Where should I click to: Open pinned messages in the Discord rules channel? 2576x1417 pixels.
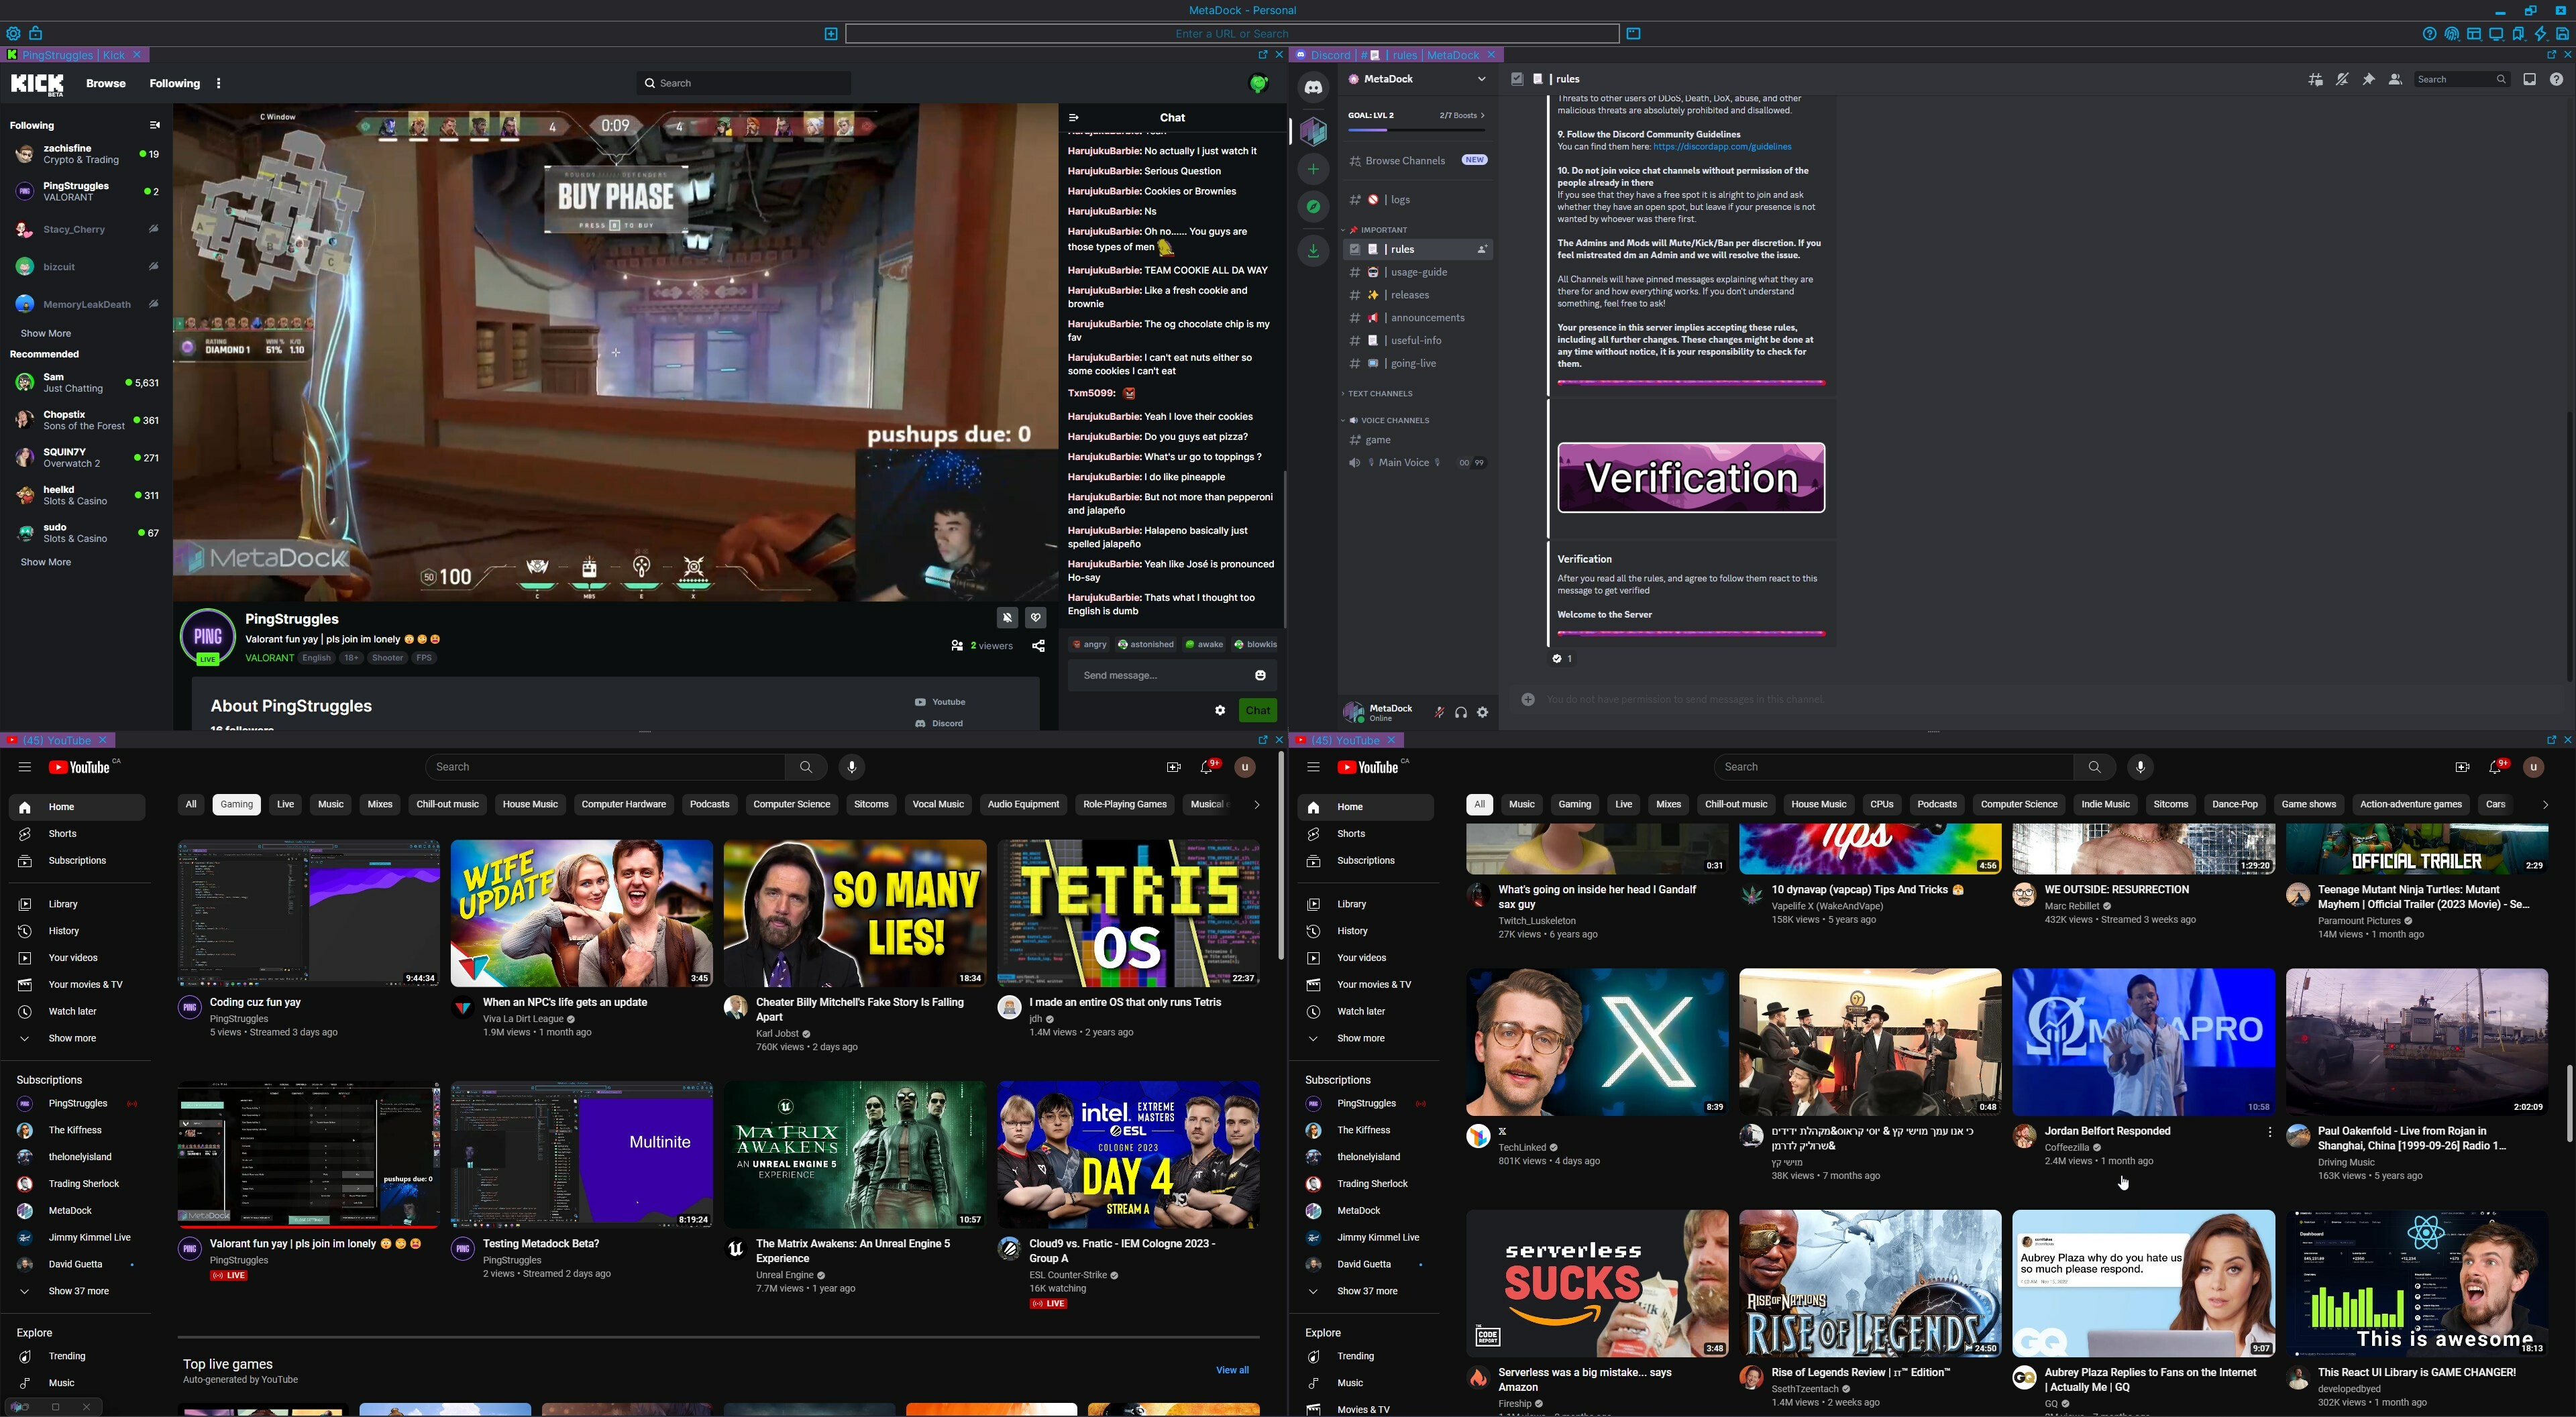pos(2368,79)
